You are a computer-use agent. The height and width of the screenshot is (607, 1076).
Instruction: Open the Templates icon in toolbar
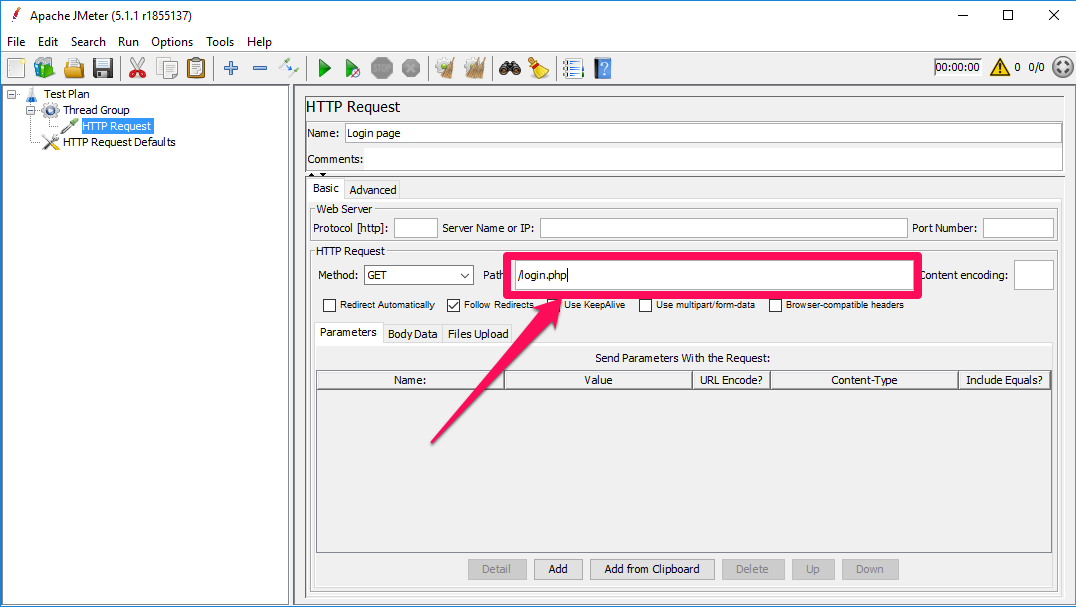click(x=45, y=68)
